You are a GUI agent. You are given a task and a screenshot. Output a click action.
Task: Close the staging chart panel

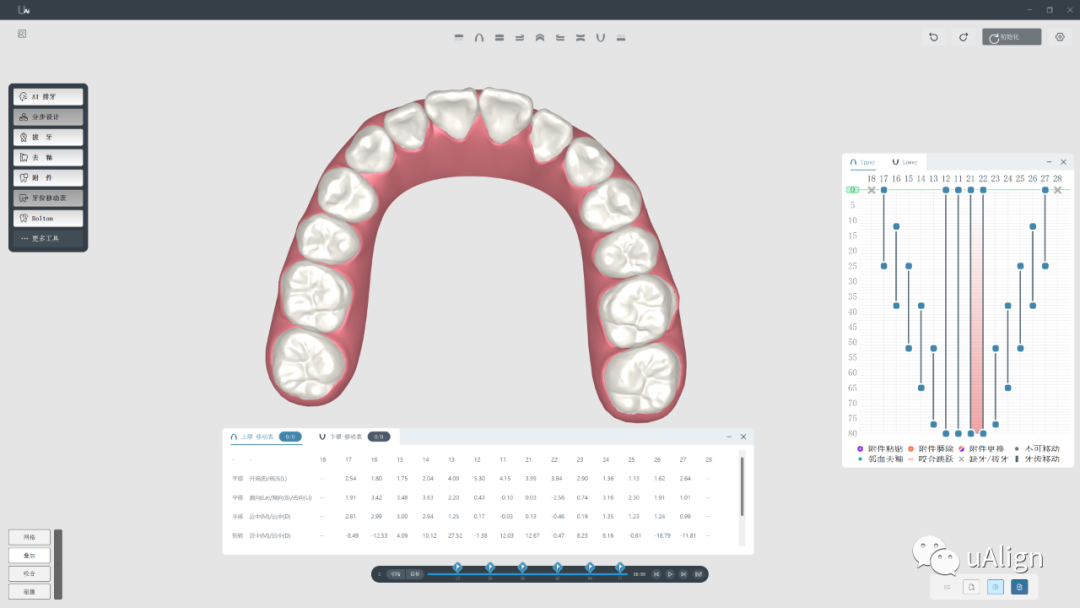point(1063,163)
